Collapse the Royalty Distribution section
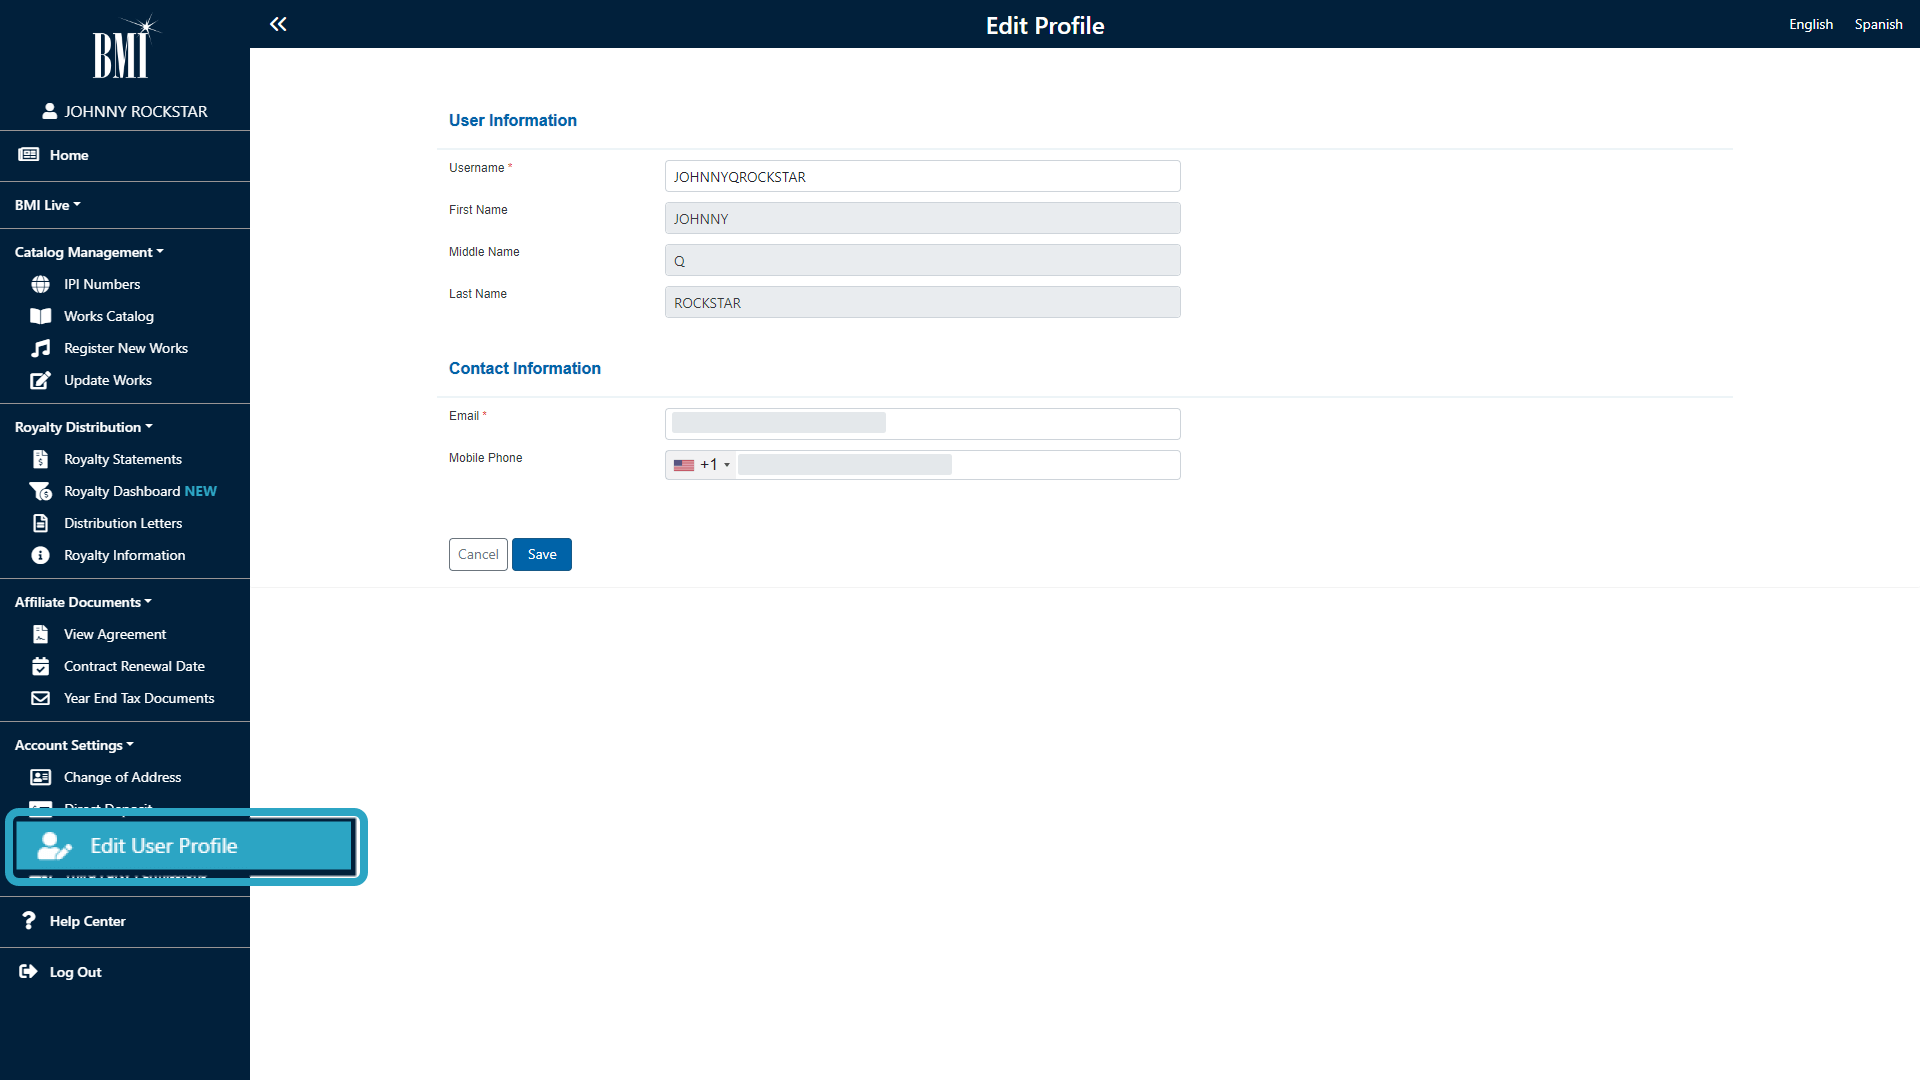 click(x=83, y=427)
